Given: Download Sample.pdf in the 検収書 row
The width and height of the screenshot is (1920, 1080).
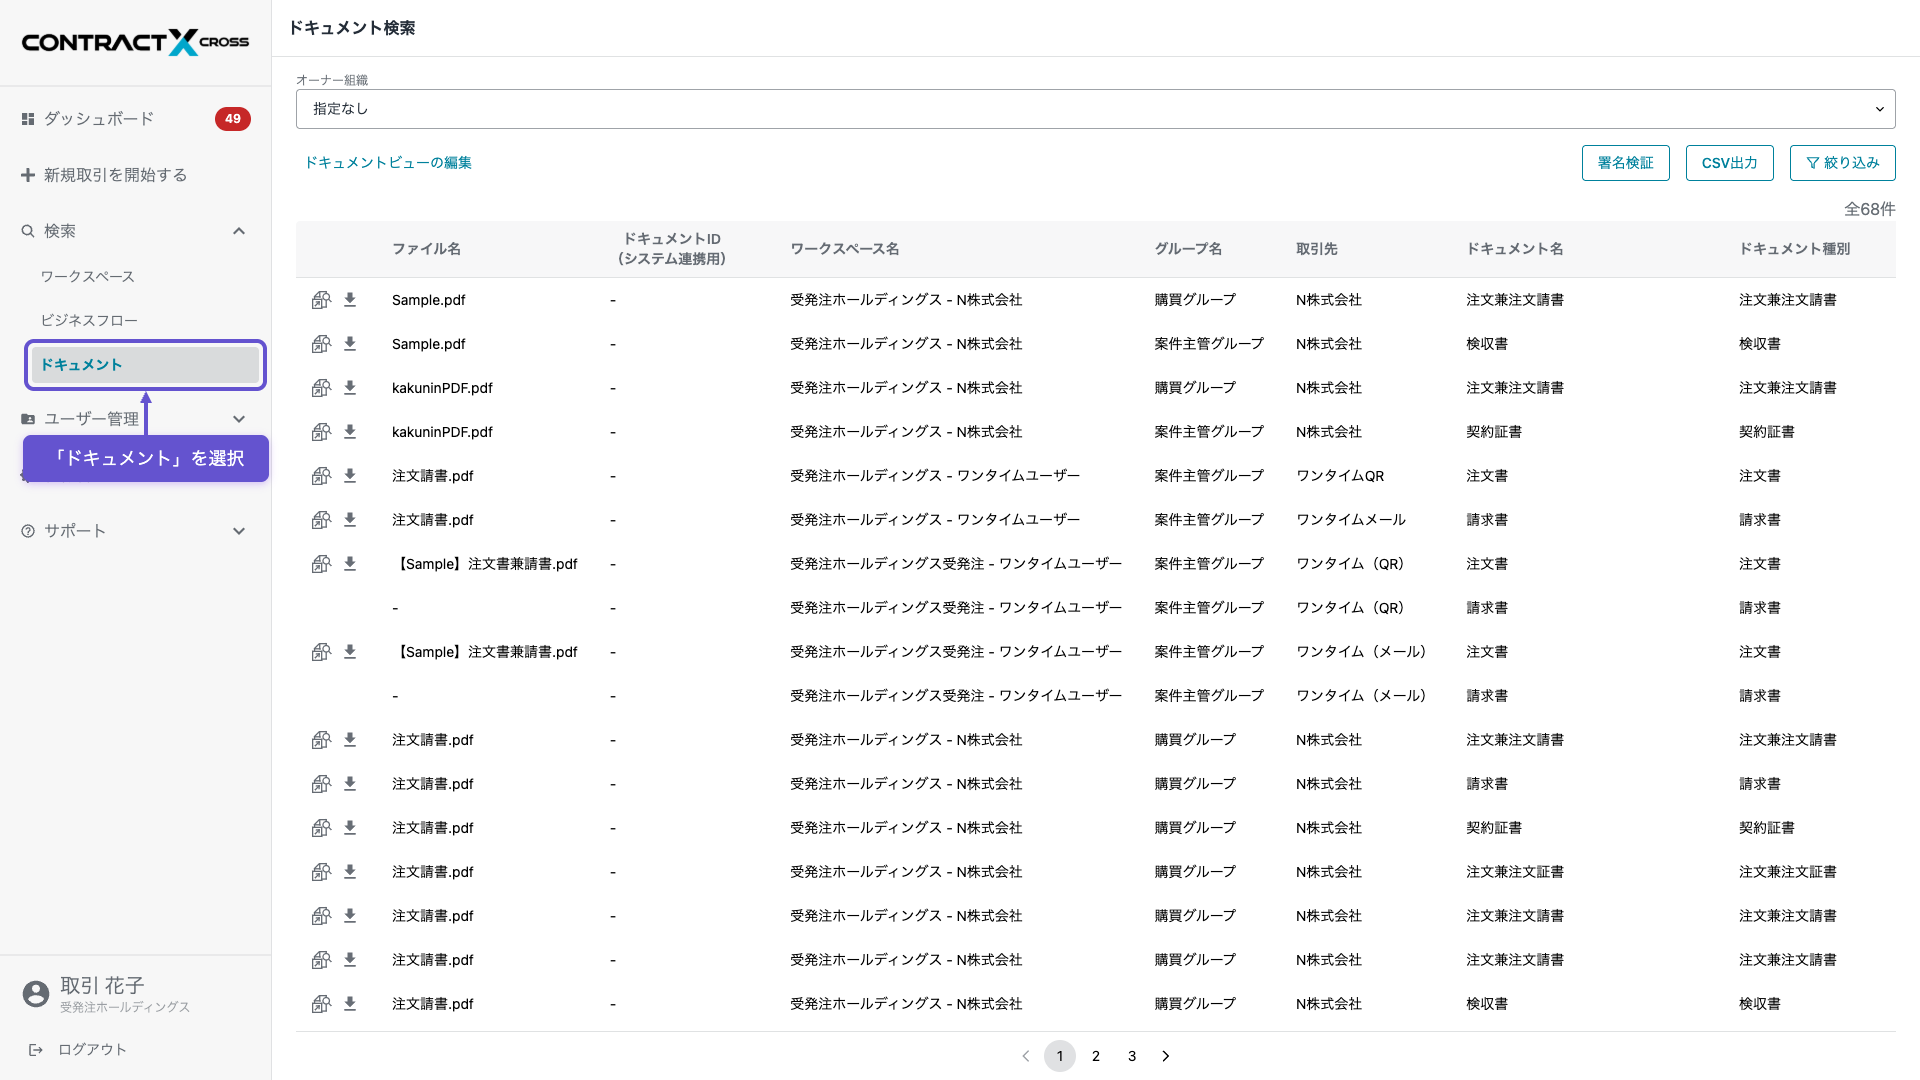Looking at the screenshot, I should (350, 344).
